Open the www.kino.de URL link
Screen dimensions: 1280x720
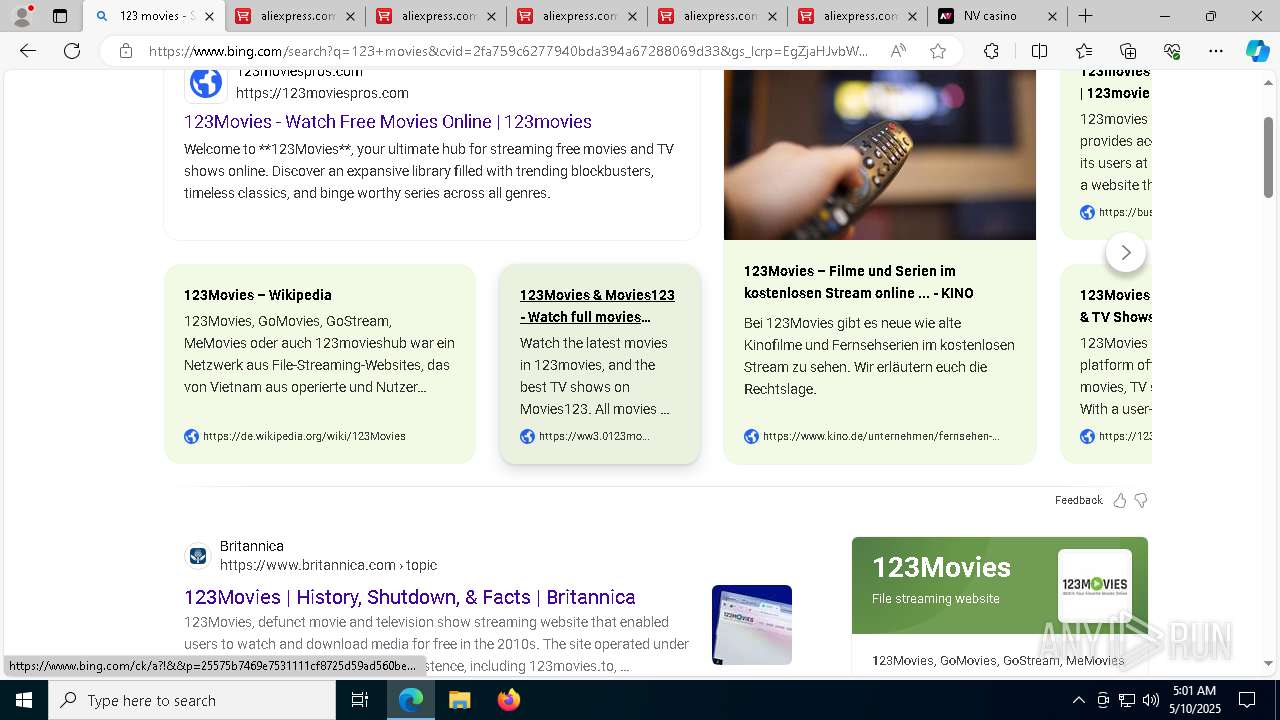[881, 436]
